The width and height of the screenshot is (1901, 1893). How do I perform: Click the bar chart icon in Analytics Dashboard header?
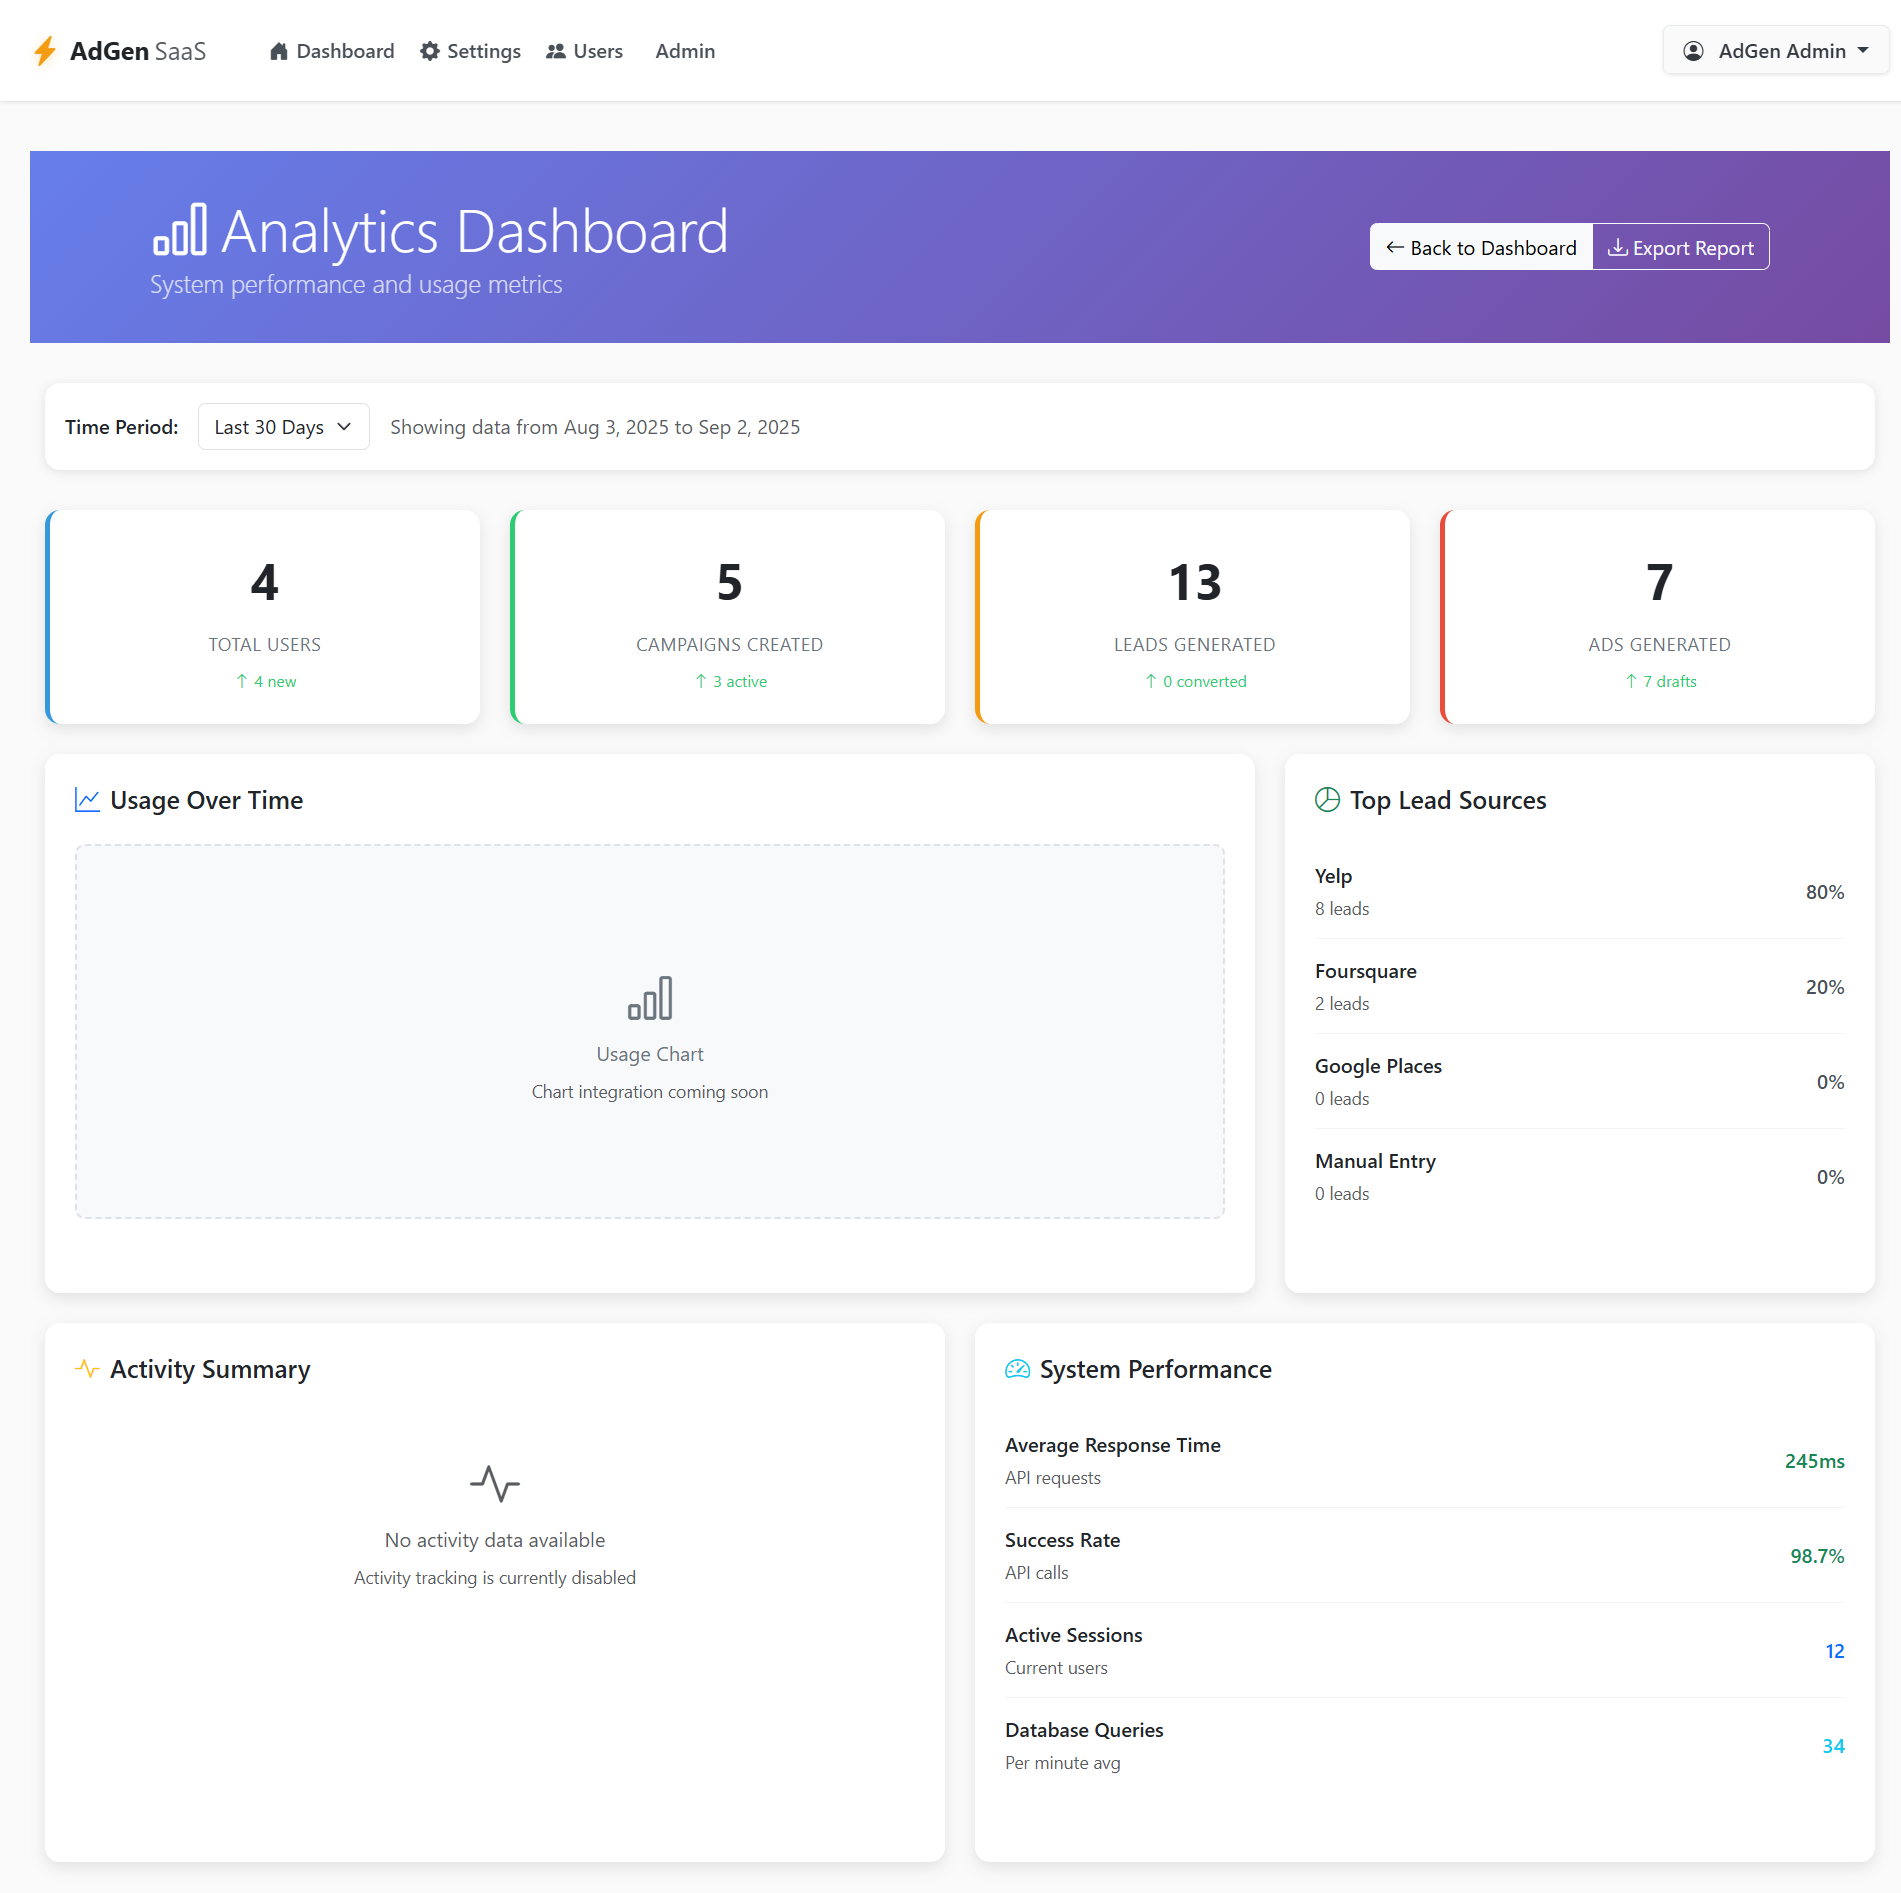[180, 229]
